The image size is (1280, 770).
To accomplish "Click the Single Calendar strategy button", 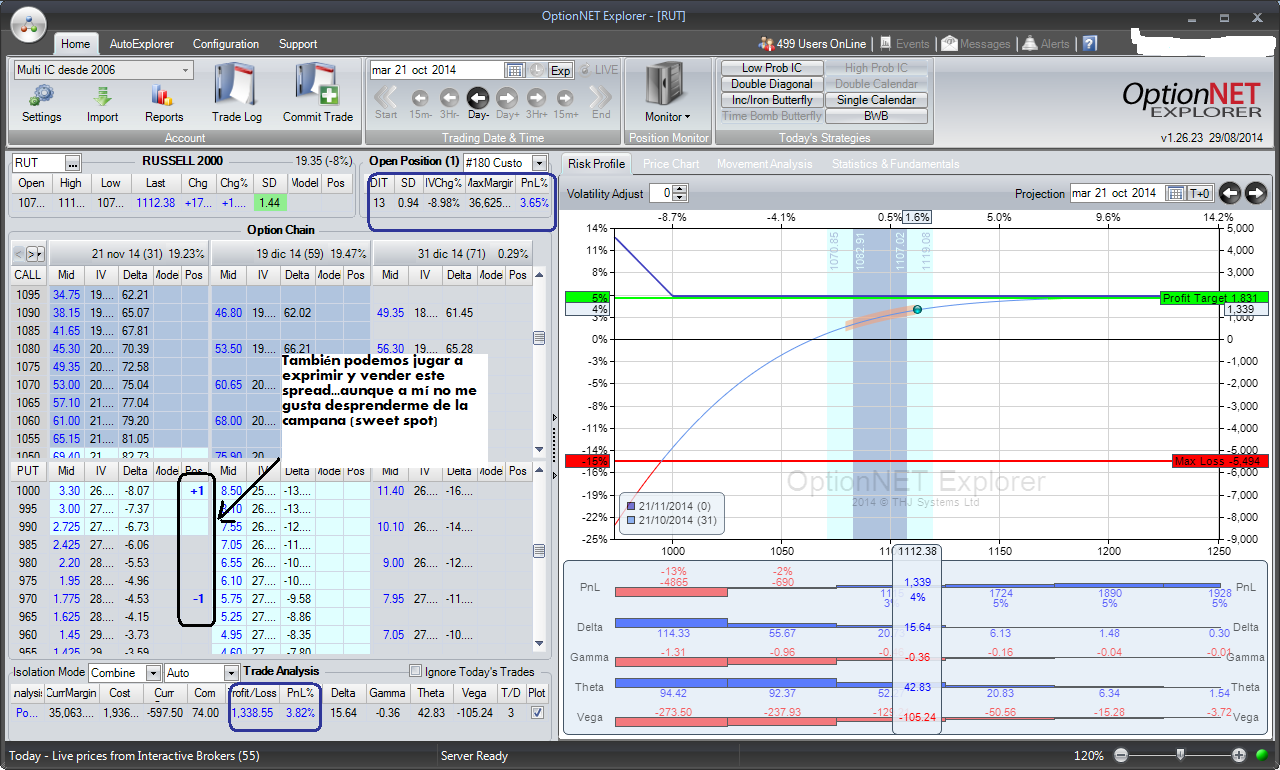I will (876, 100).
